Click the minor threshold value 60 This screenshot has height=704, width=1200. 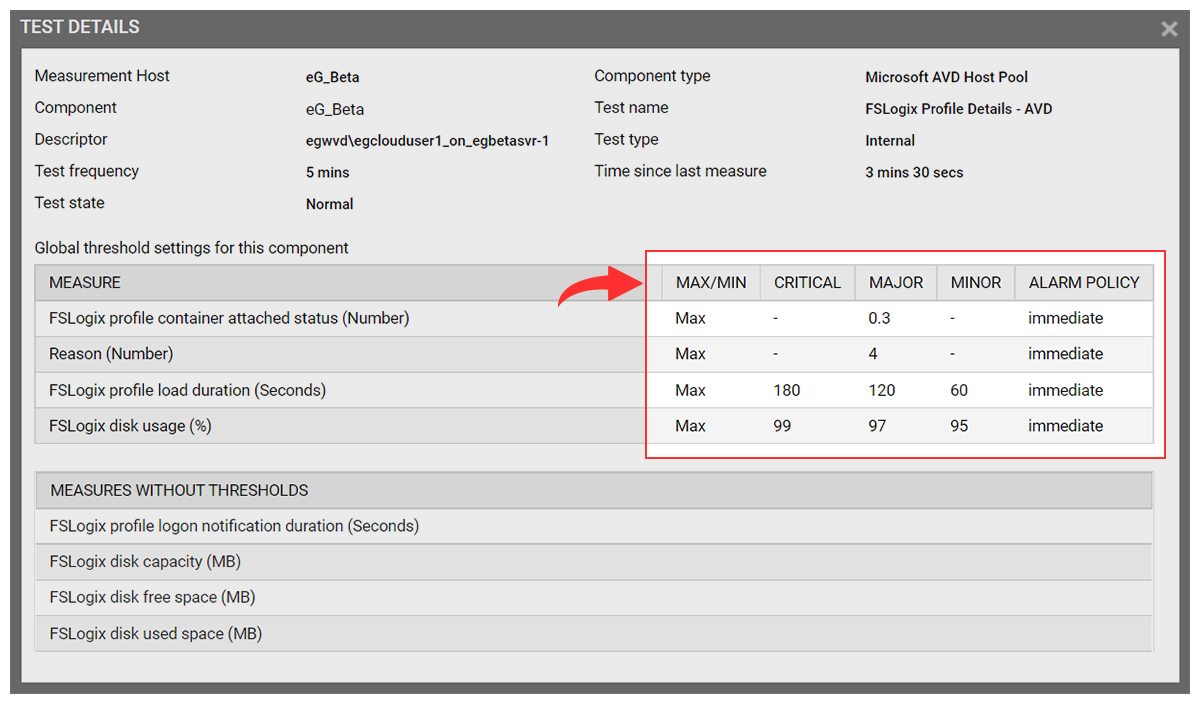coord(959,390)
